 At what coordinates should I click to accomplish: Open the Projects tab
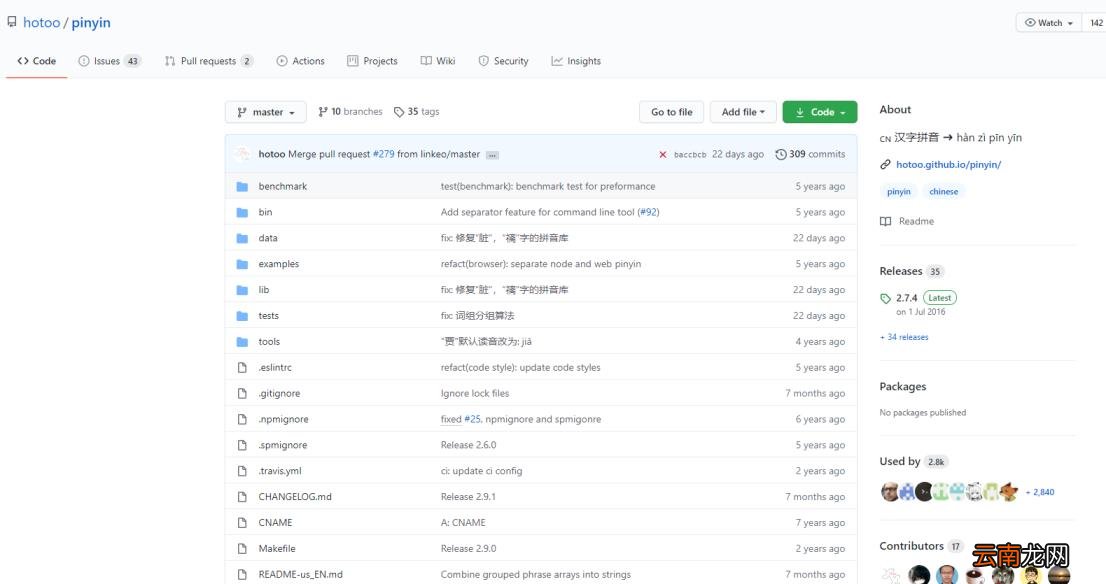click(372, 61)
